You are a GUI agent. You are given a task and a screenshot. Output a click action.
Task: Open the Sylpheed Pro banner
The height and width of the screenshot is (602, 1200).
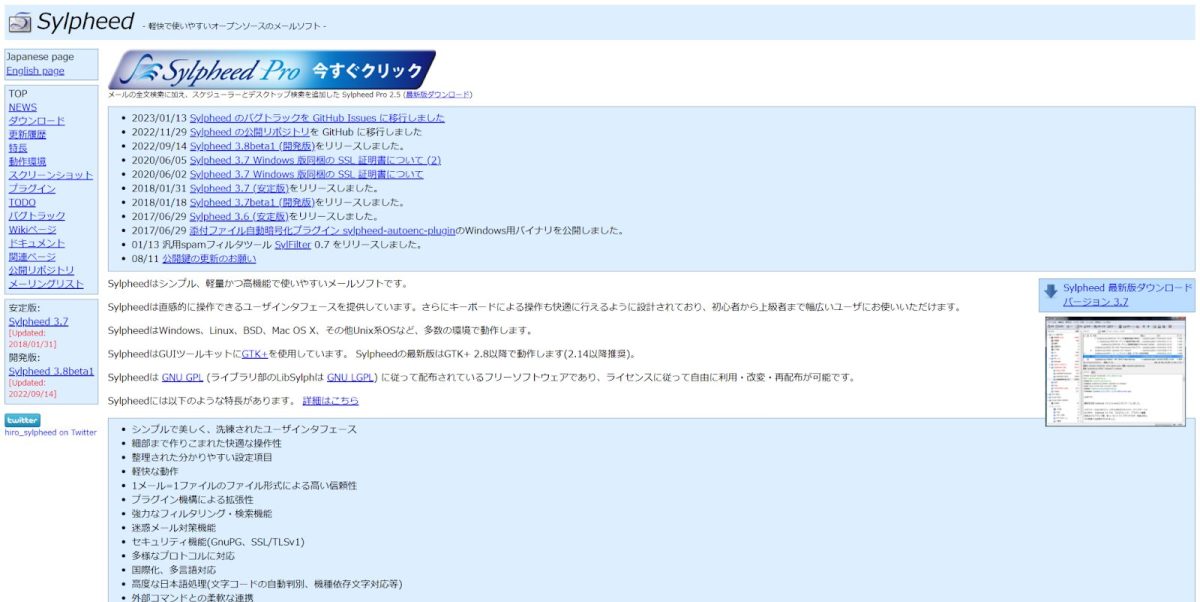click(x=272, y=70)
